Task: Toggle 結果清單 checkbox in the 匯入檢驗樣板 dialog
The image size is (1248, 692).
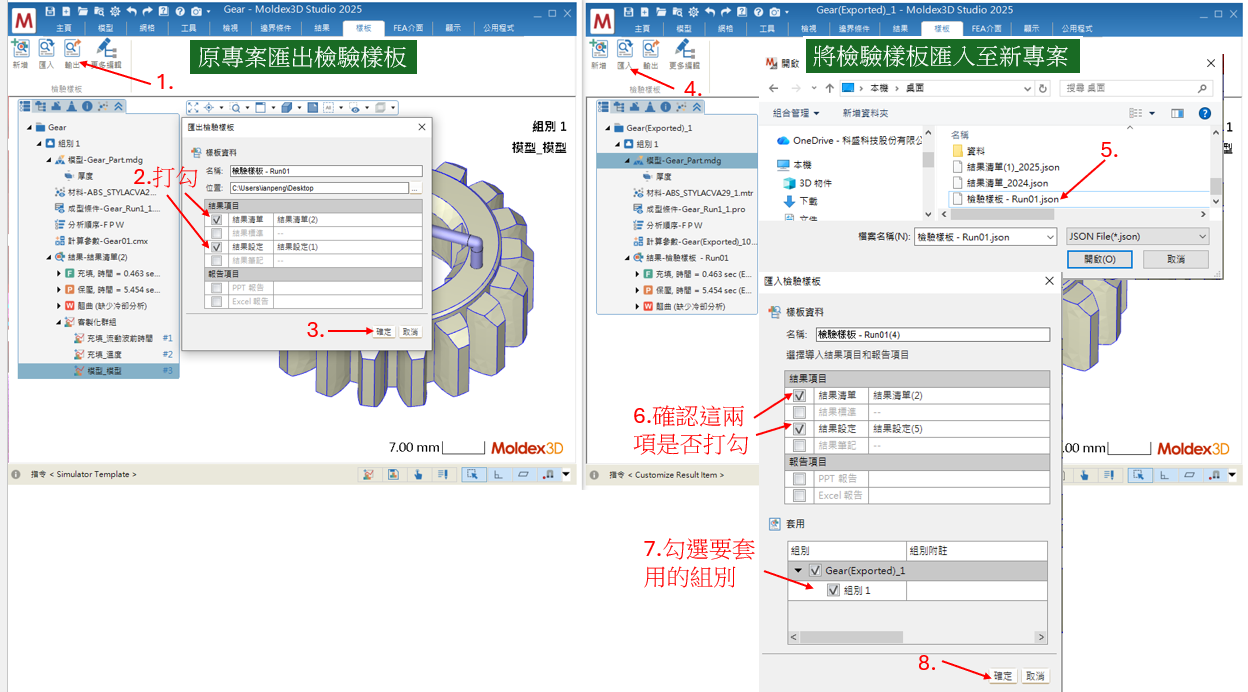Action: pyautogui.click(x=799, y=395)
